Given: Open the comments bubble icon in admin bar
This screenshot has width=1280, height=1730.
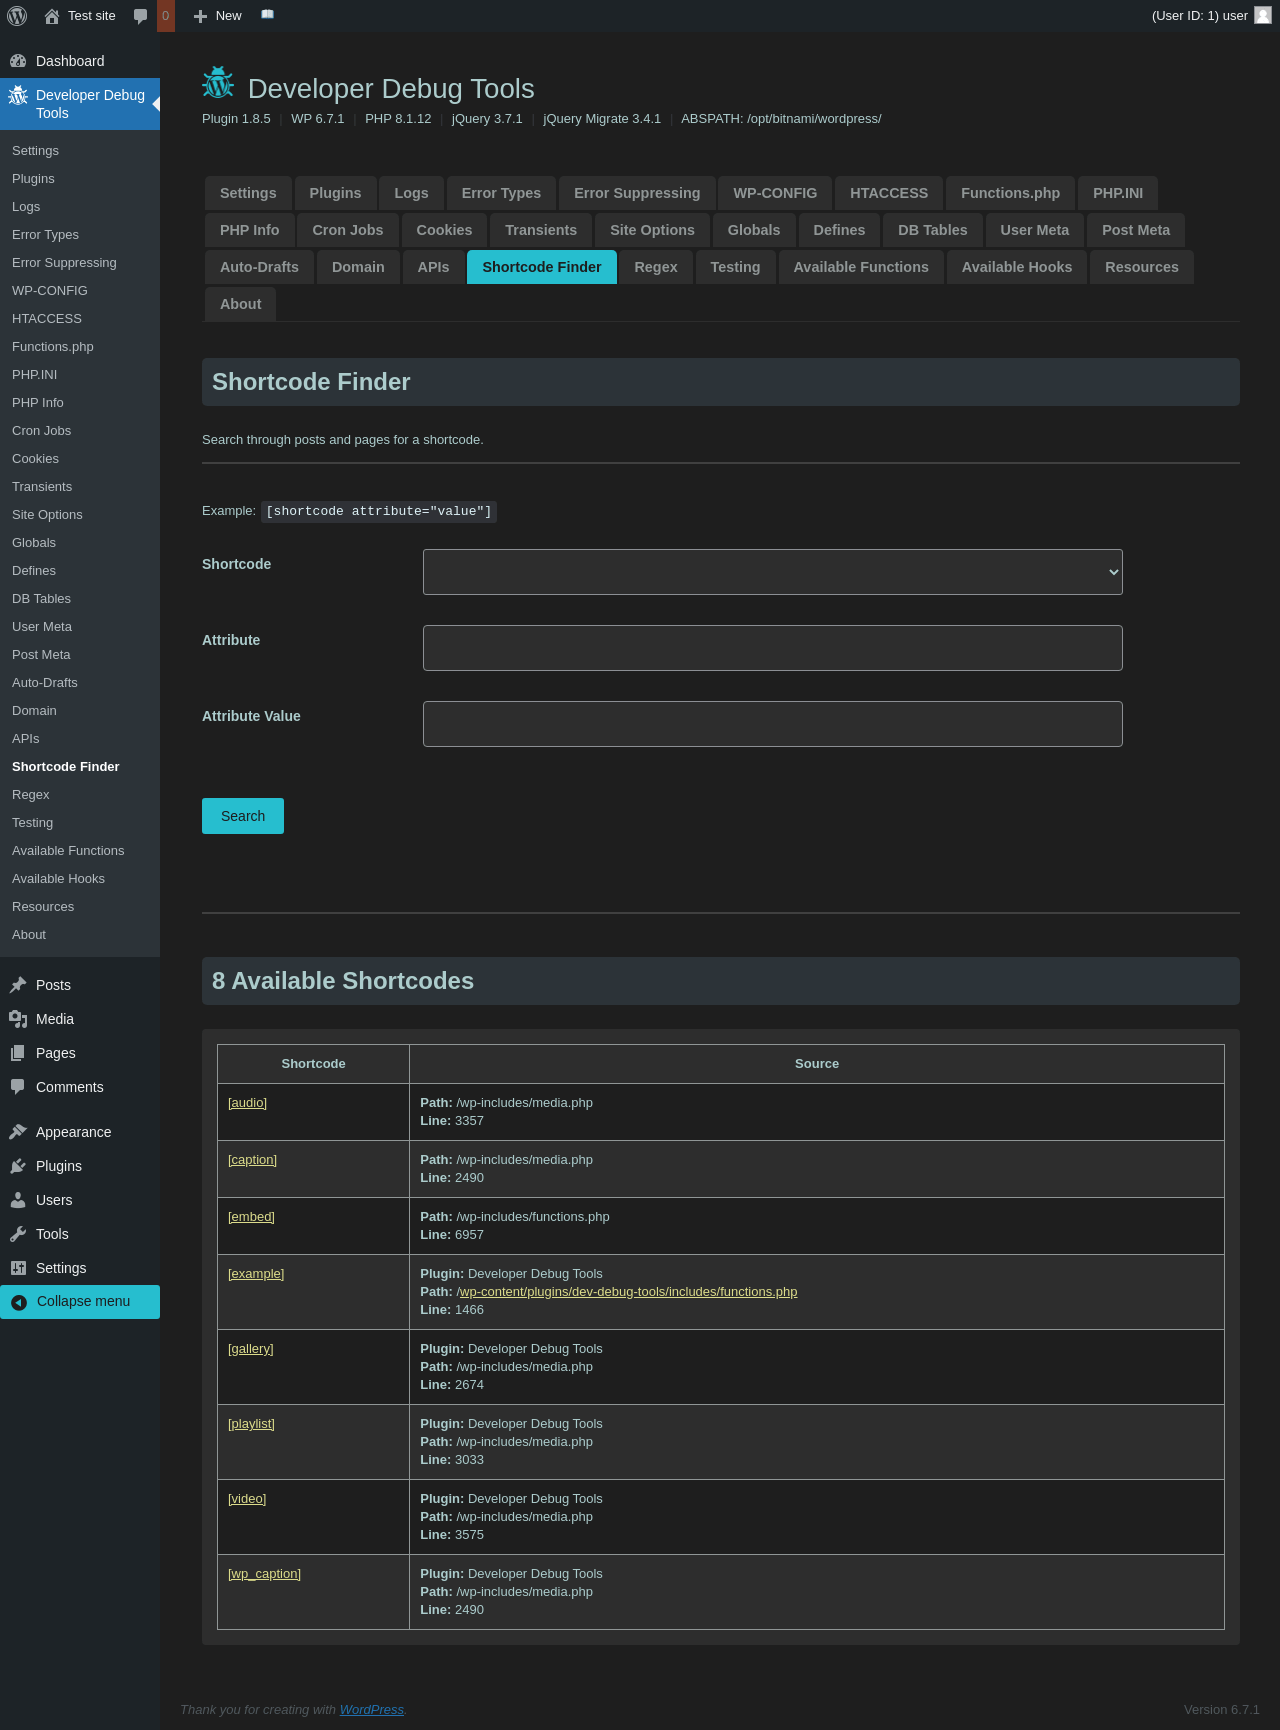Looking at the screenshot, I should click(141, 16).
